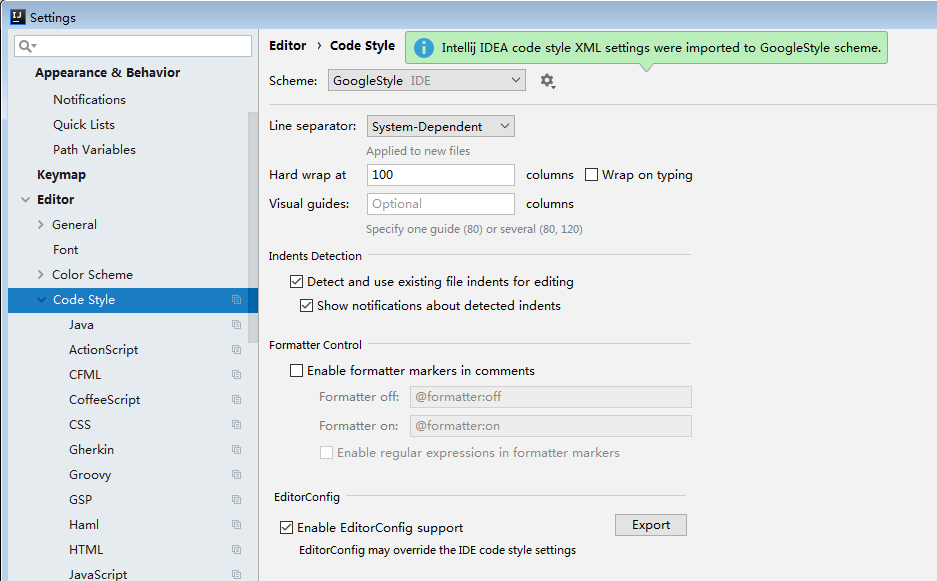Click the Export button

pyautogui.click(x=650, y=525)
